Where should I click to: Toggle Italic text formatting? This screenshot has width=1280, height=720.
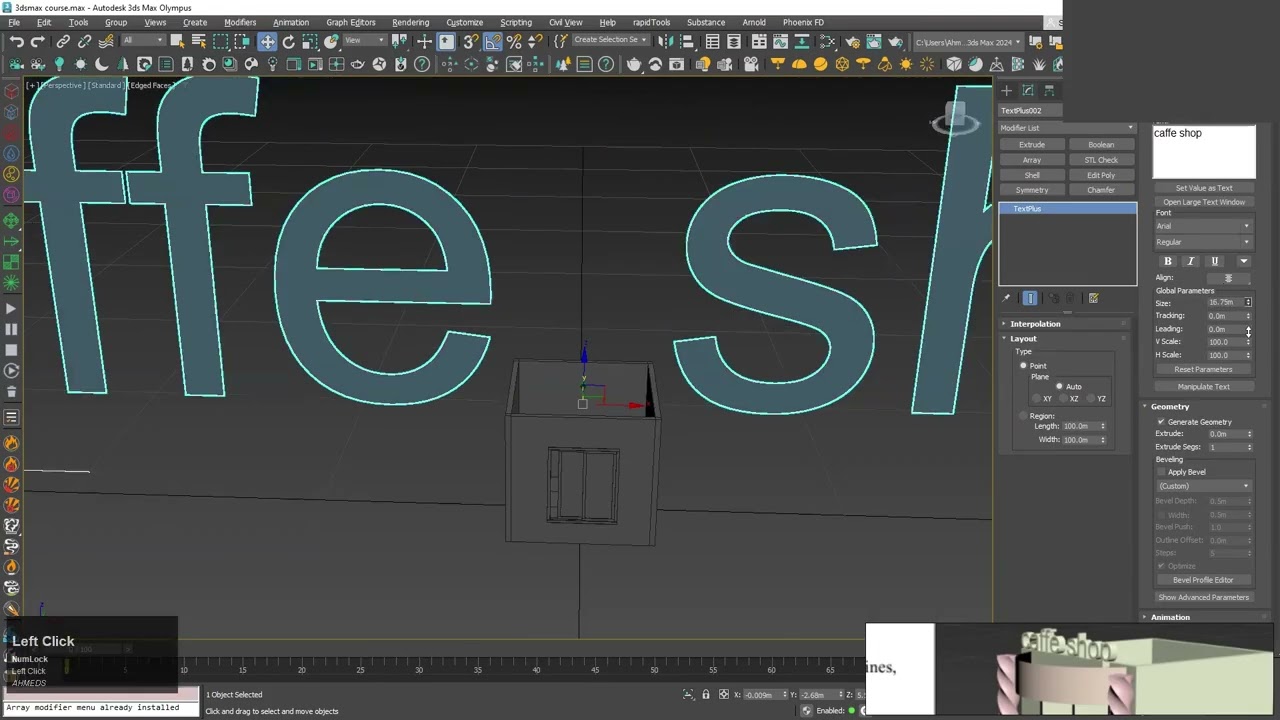point(1190,261)
